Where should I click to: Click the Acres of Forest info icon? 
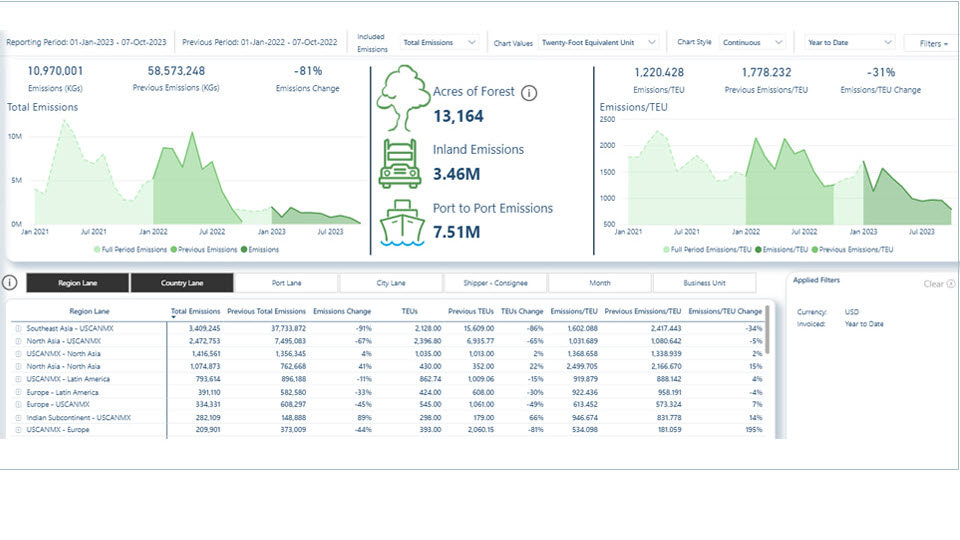coord(529,93)
